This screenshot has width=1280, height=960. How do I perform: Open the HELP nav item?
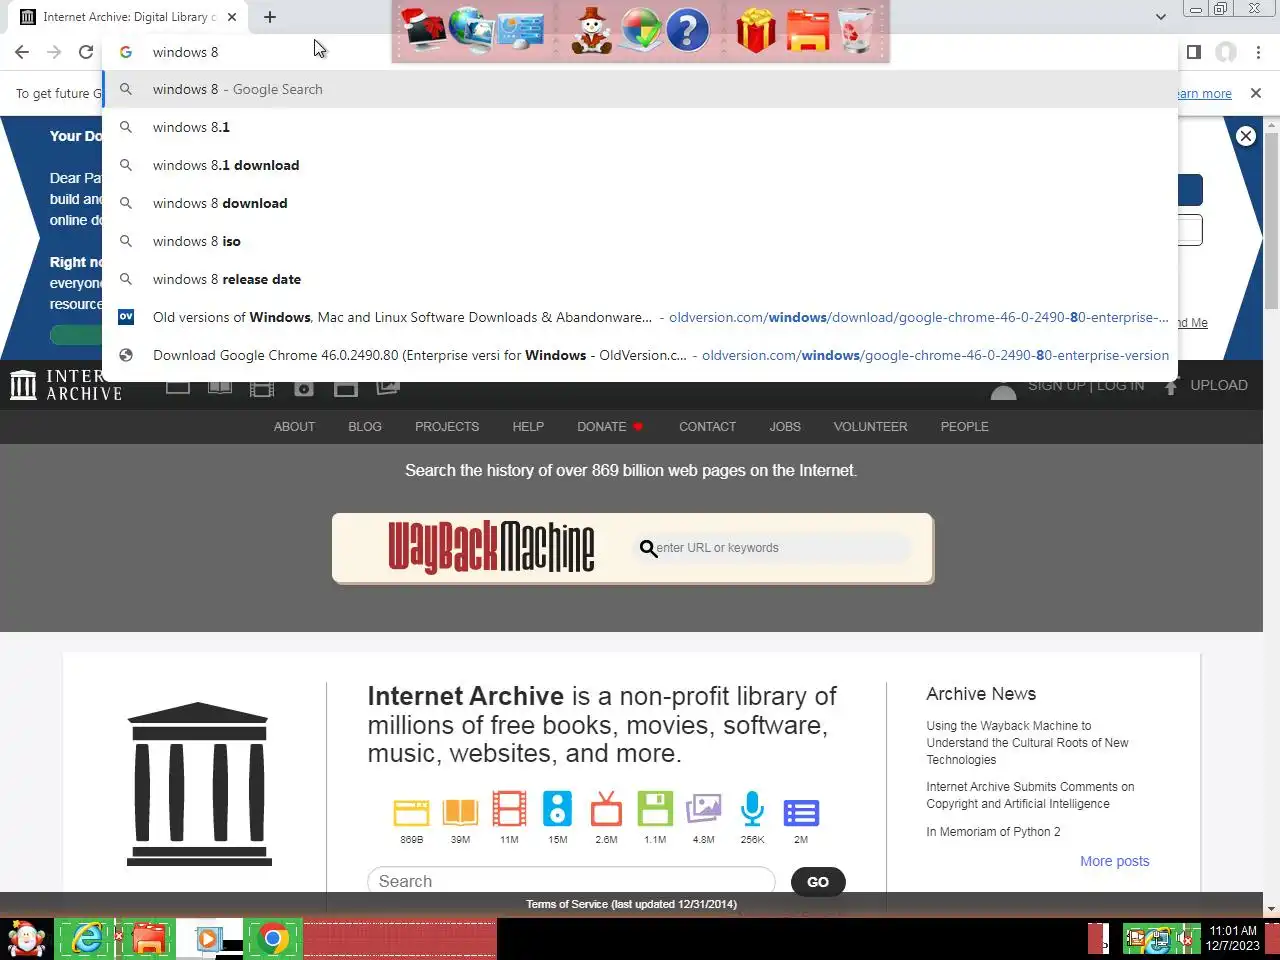click(x=528, y=427)
